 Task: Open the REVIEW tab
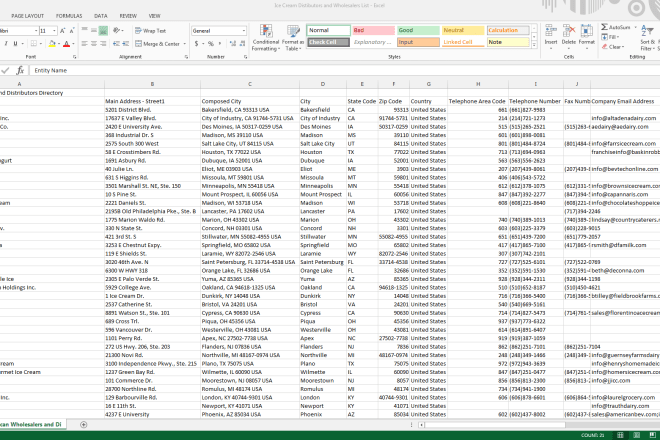[x=128, y=16]
